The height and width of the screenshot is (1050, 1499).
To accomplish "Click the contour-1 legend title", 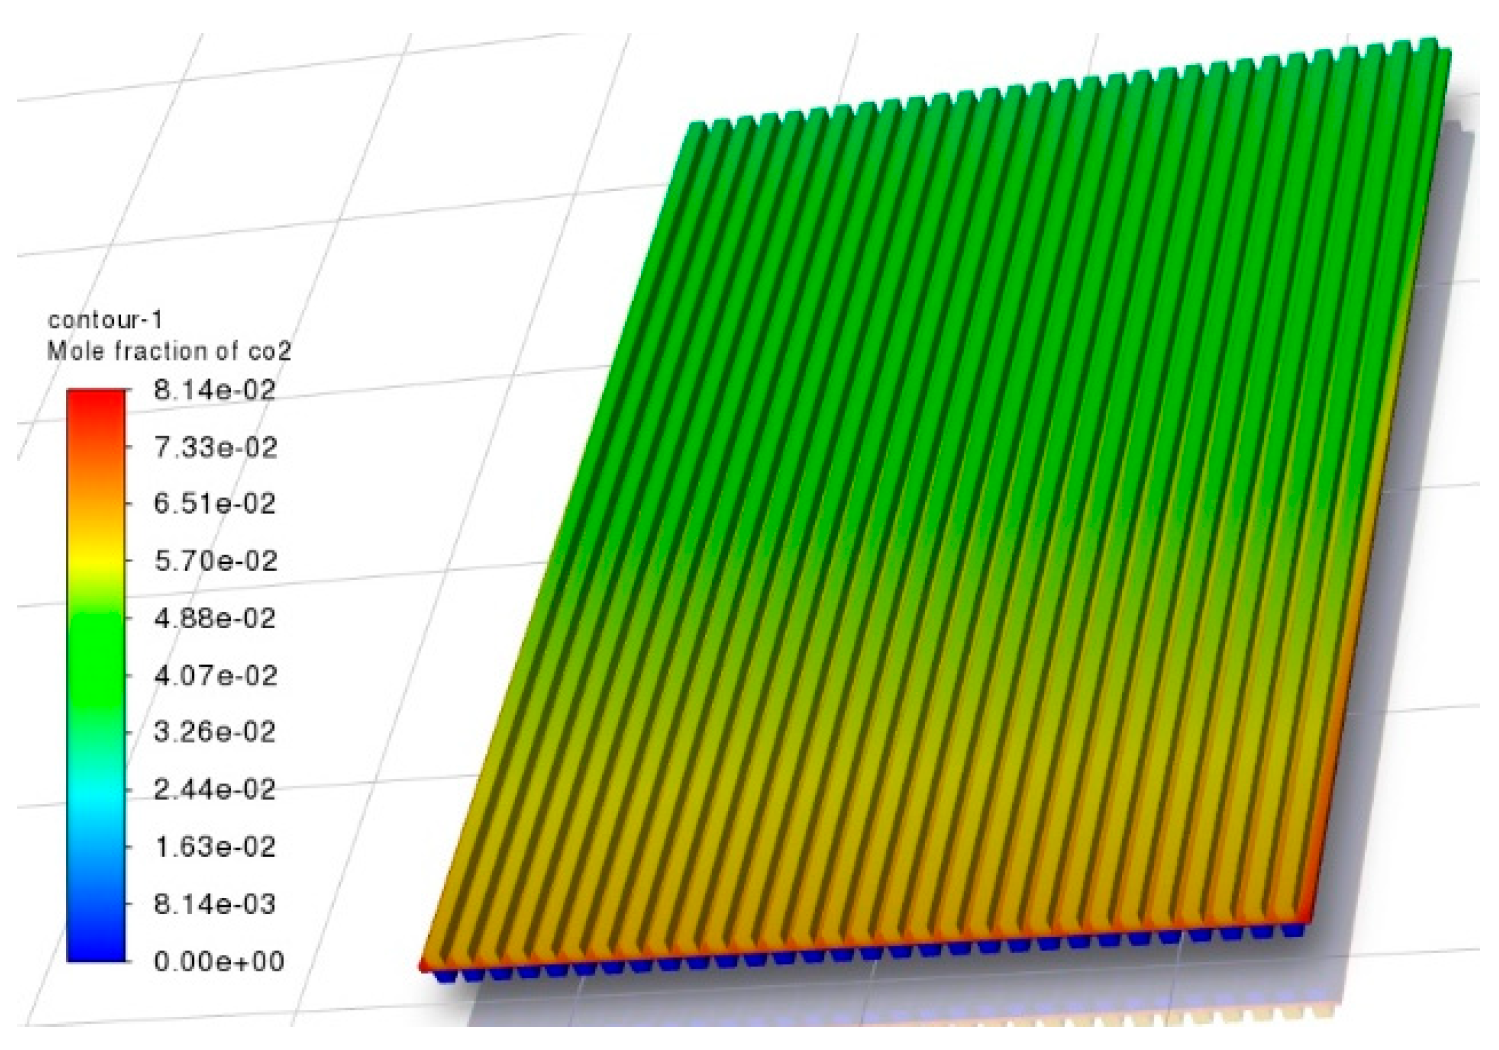I will pyautogui.click(x=105, y=320).
